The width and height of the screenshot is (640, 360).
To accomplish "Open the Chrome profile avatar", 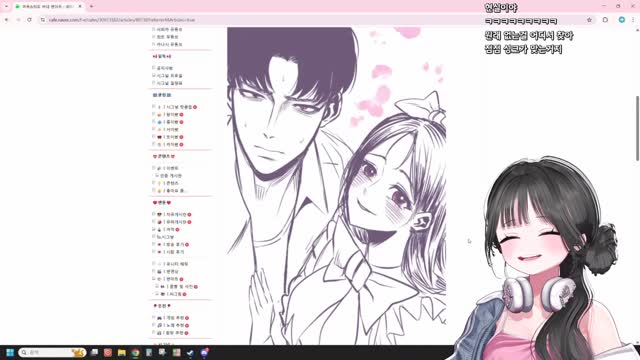I will [622, 20].
